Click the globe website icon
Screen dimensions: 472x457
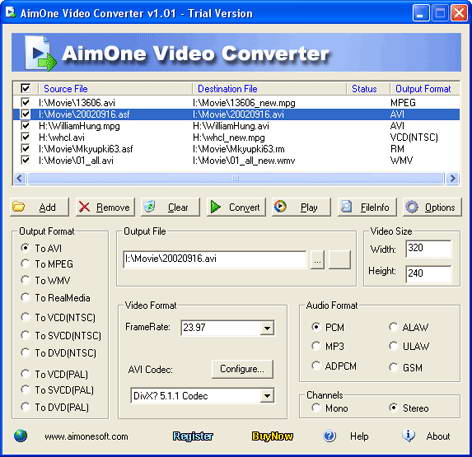pos(21,436)
